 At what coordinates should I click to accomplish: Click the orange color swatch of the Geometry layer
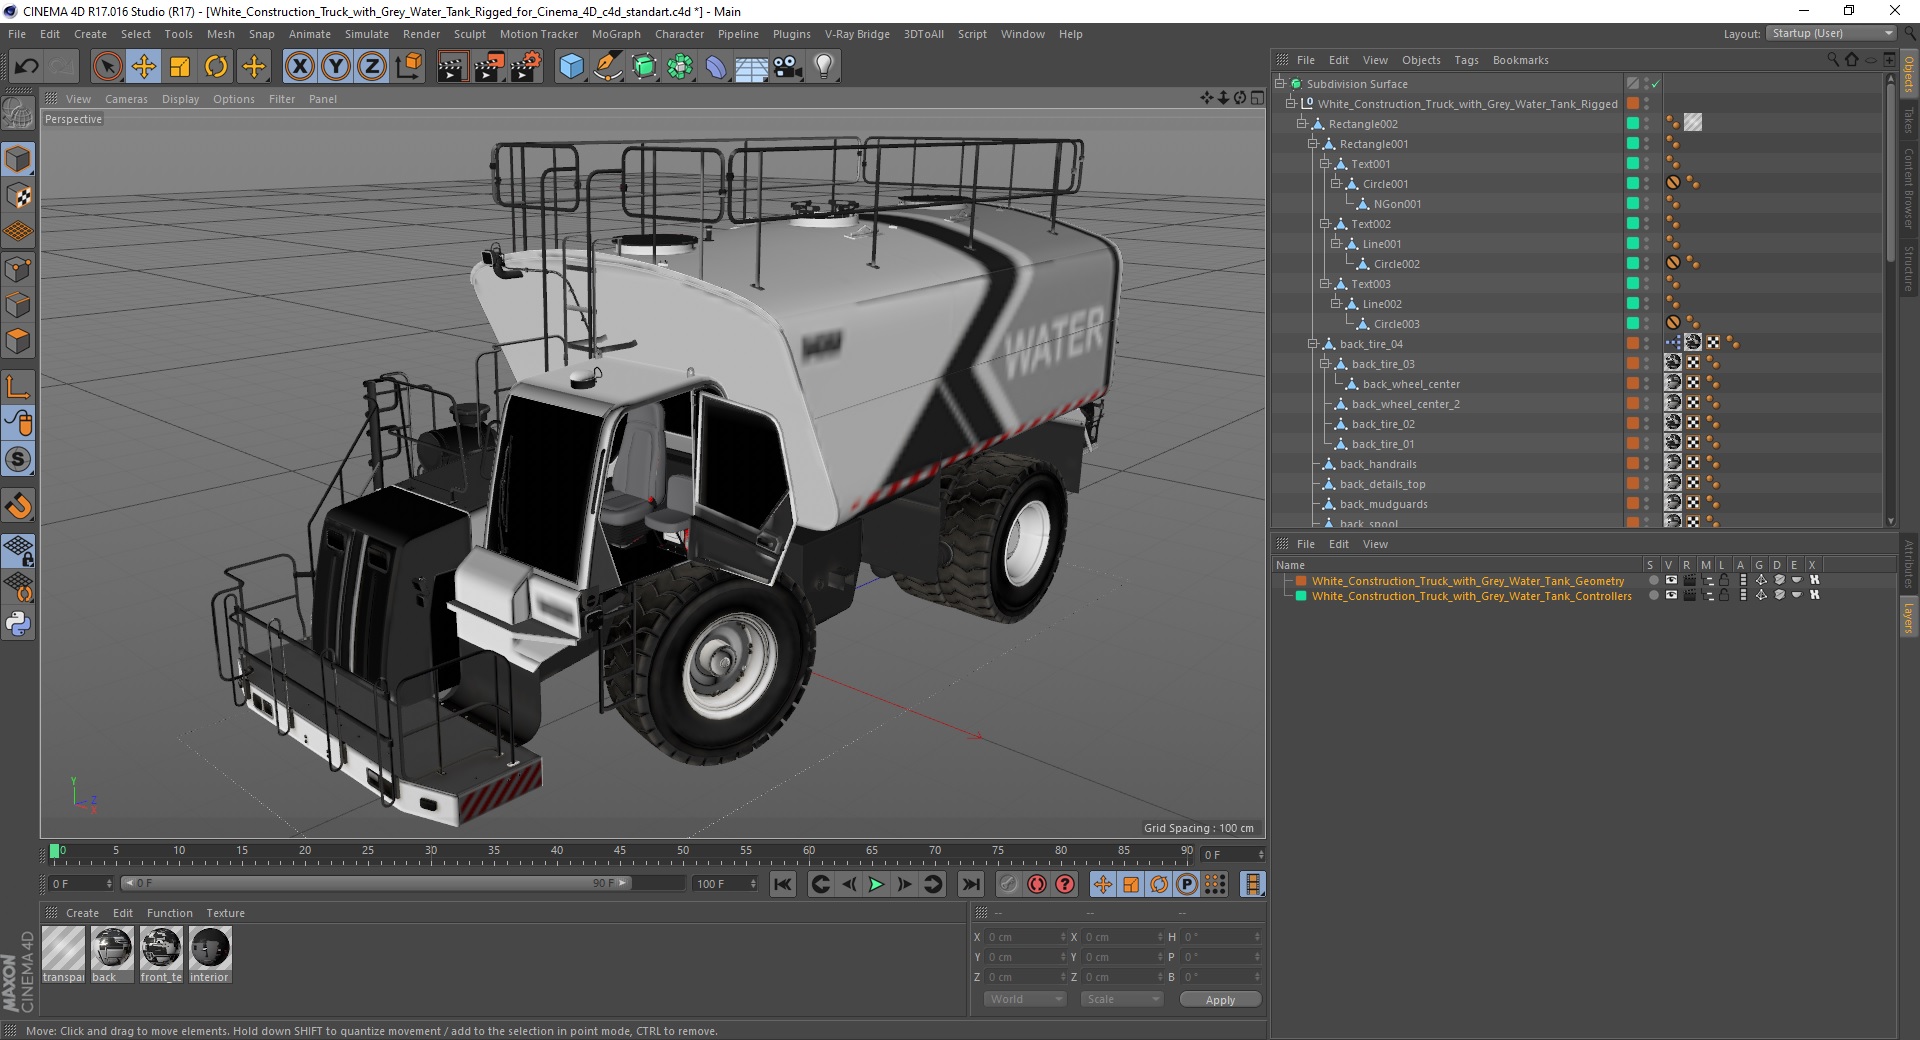point(1301,580)
